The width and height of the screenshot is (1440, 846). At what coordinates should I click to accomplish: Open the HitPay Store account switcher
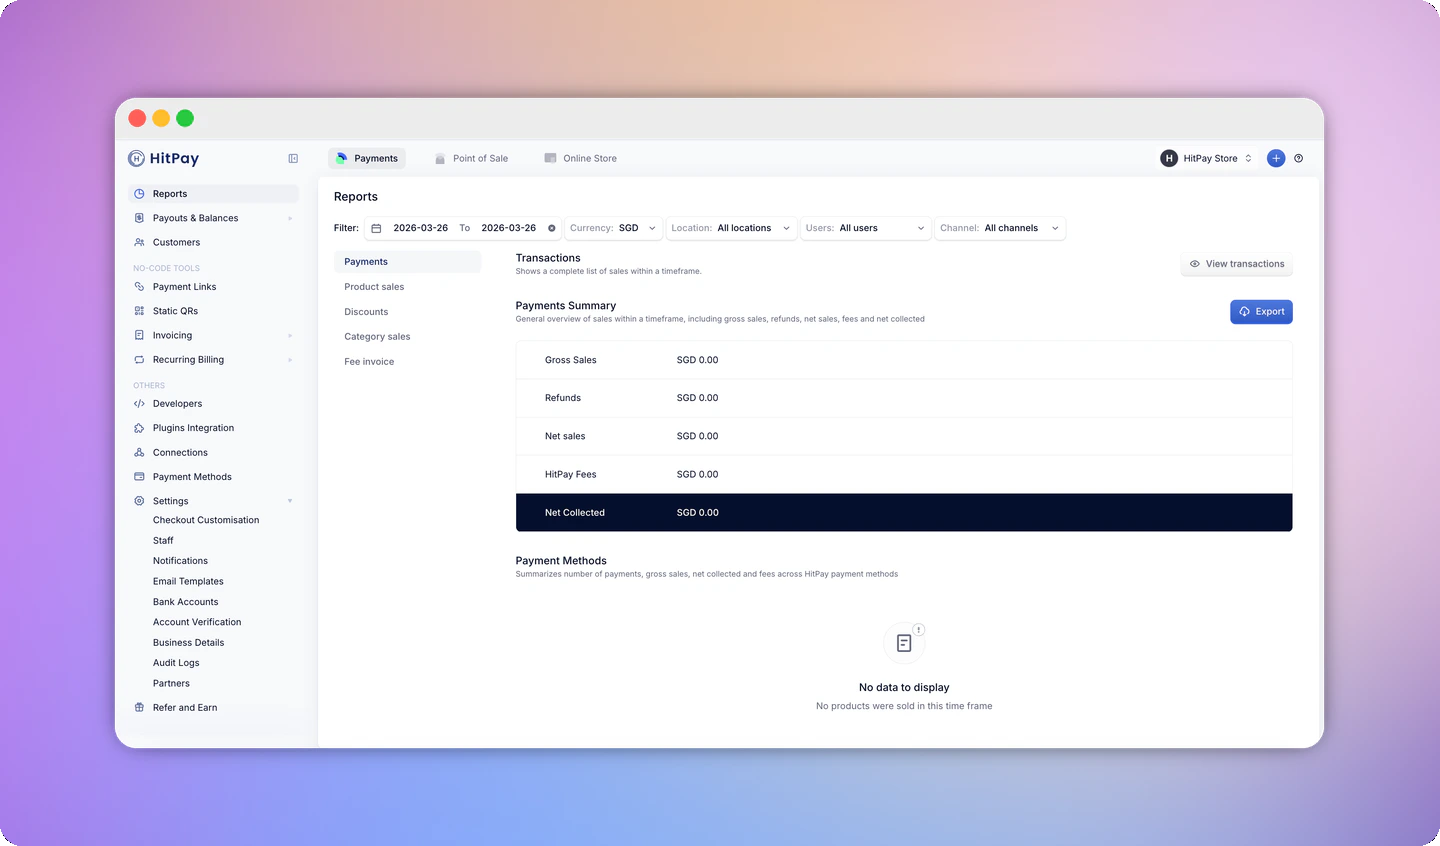(1207, 158)
